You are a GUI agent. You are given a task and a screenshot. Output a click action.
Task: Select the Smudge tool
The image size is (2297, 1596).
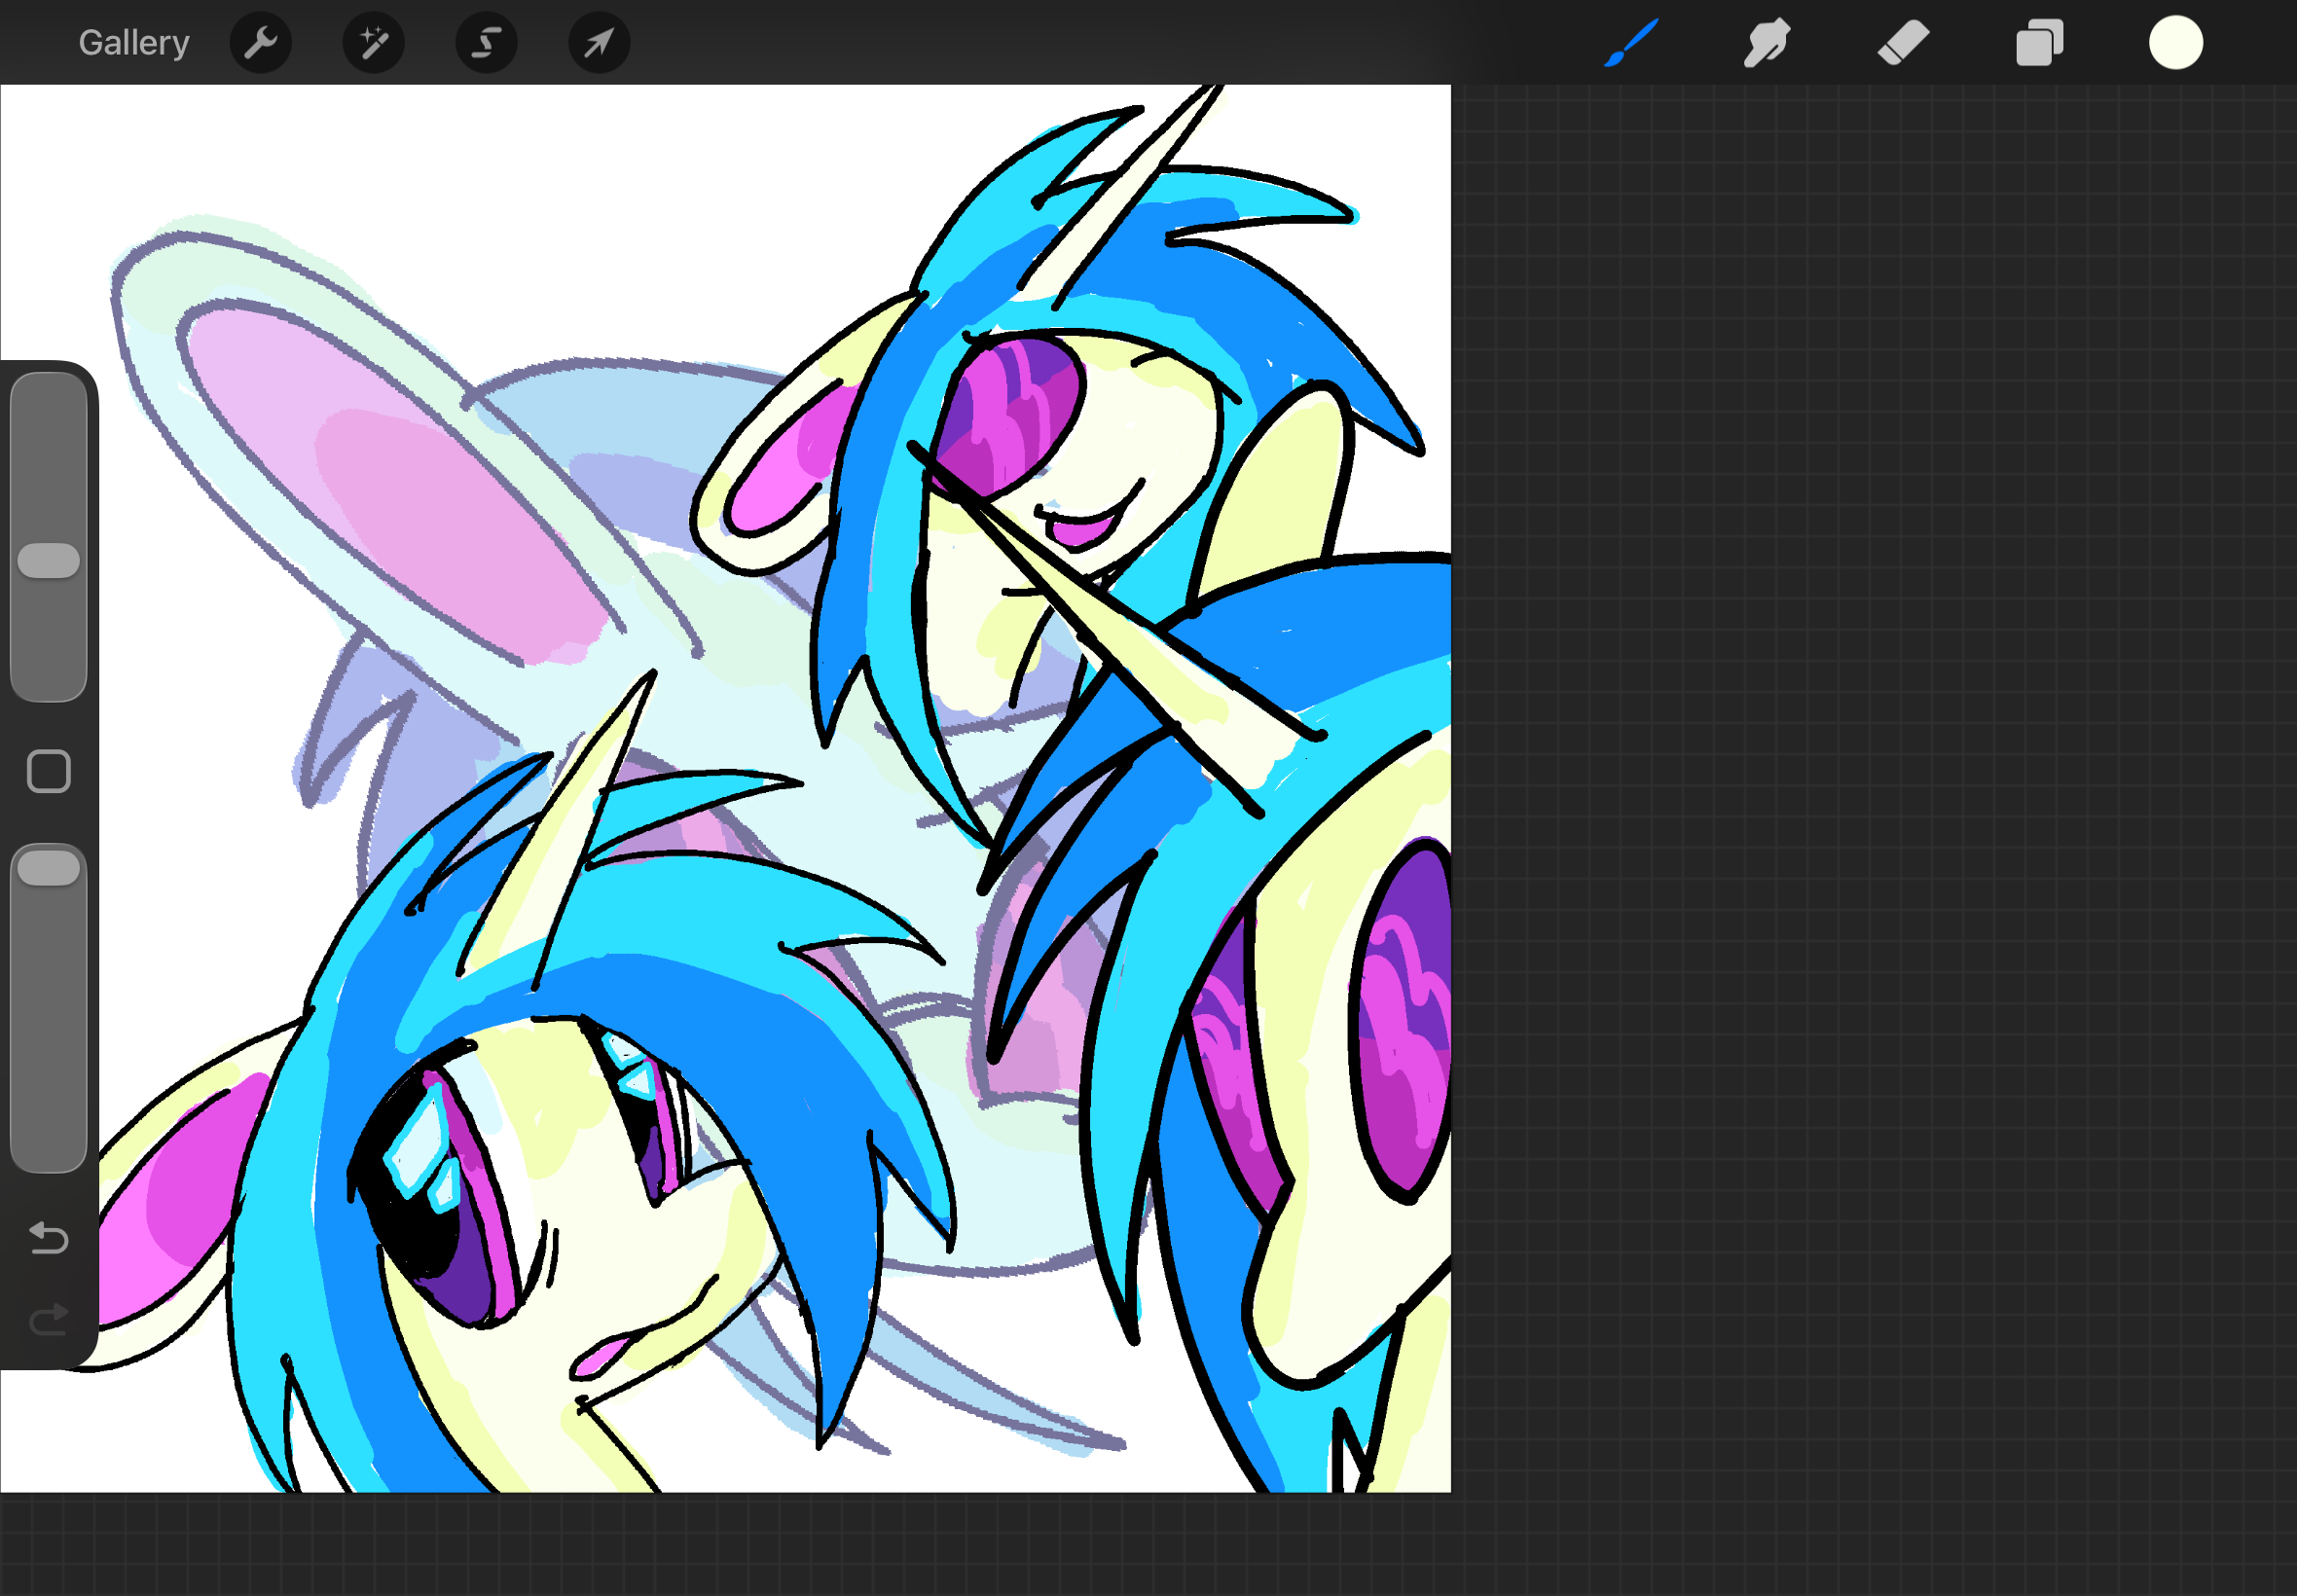pyautogui.click(x=1767, y=43)
